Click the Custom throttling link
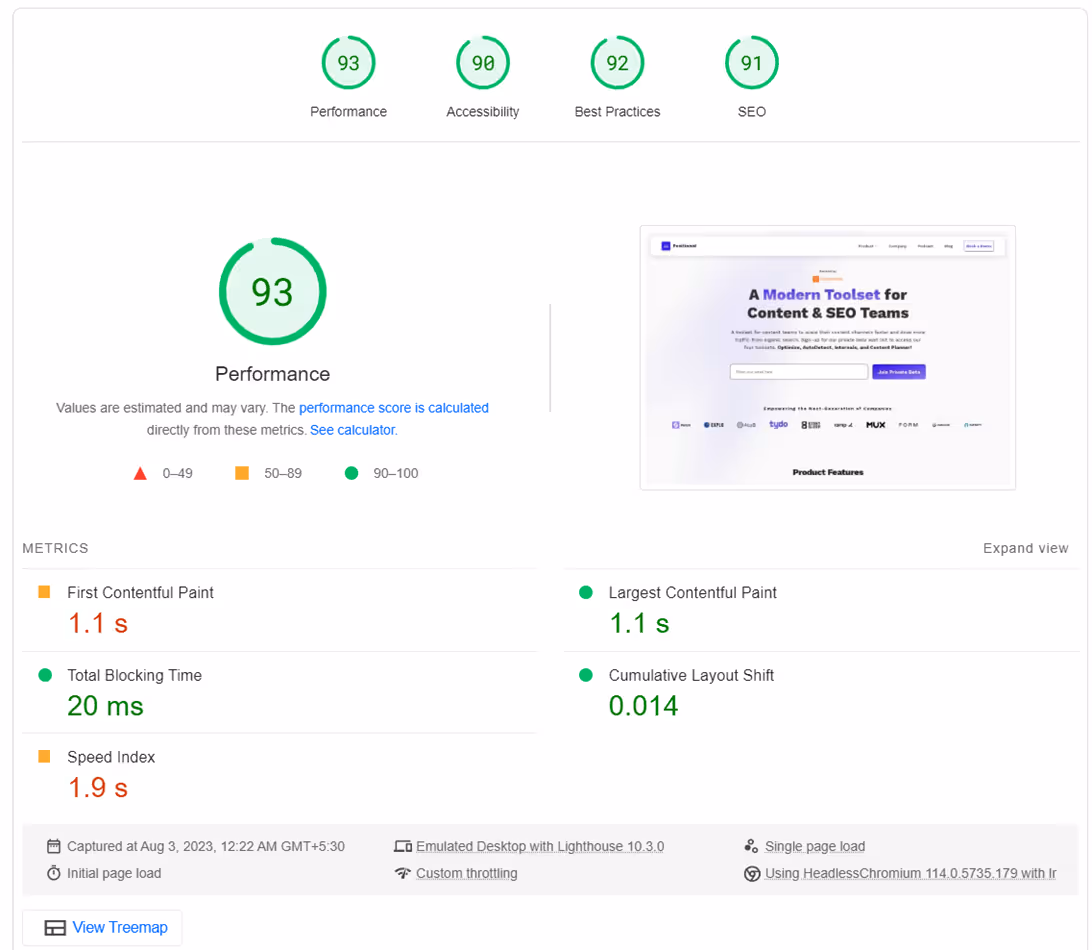The height and width of the screenshot is (950, 1092). pyautogui.click(x=467, y=873)
